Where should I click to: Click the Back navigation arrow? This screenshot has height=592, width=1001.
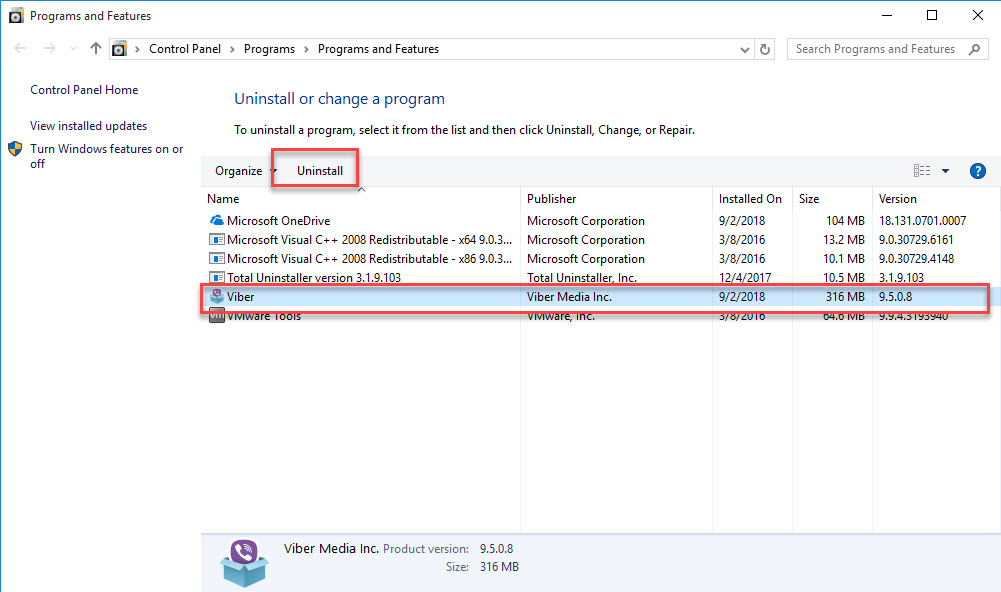(x=20, y=49)
